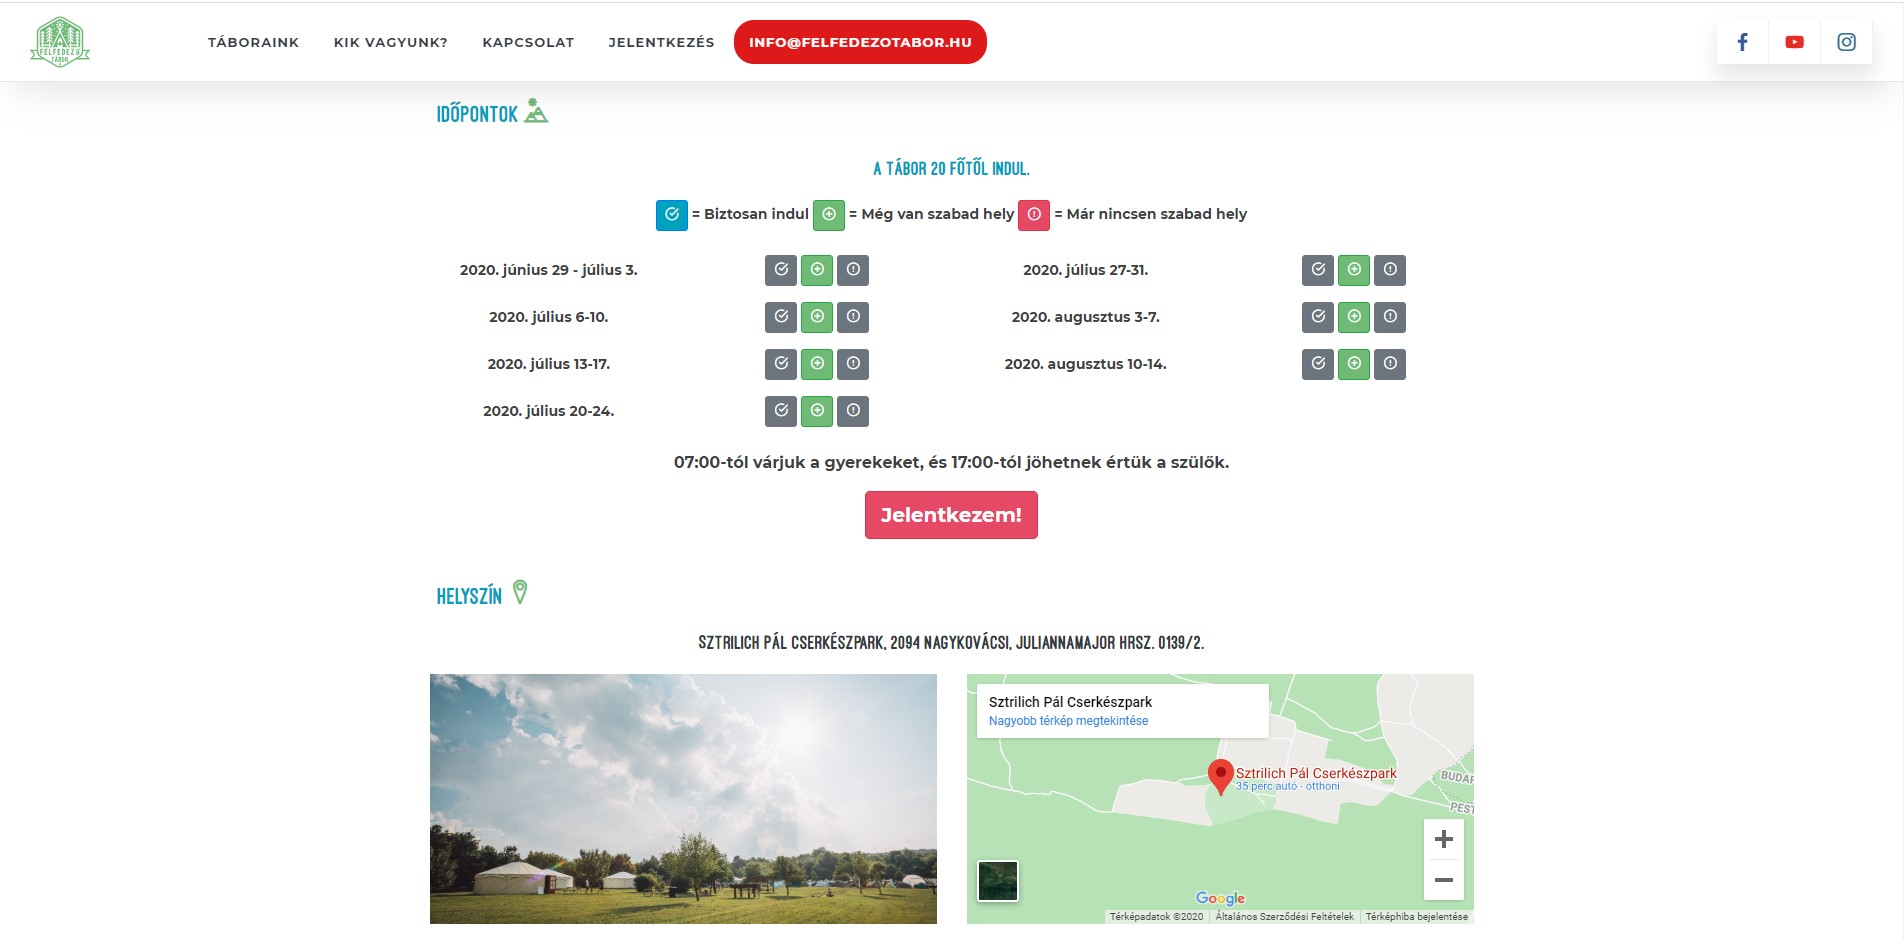
Task: Click checkmark icon for július 20-24
Action: click(x=781, y=411)
